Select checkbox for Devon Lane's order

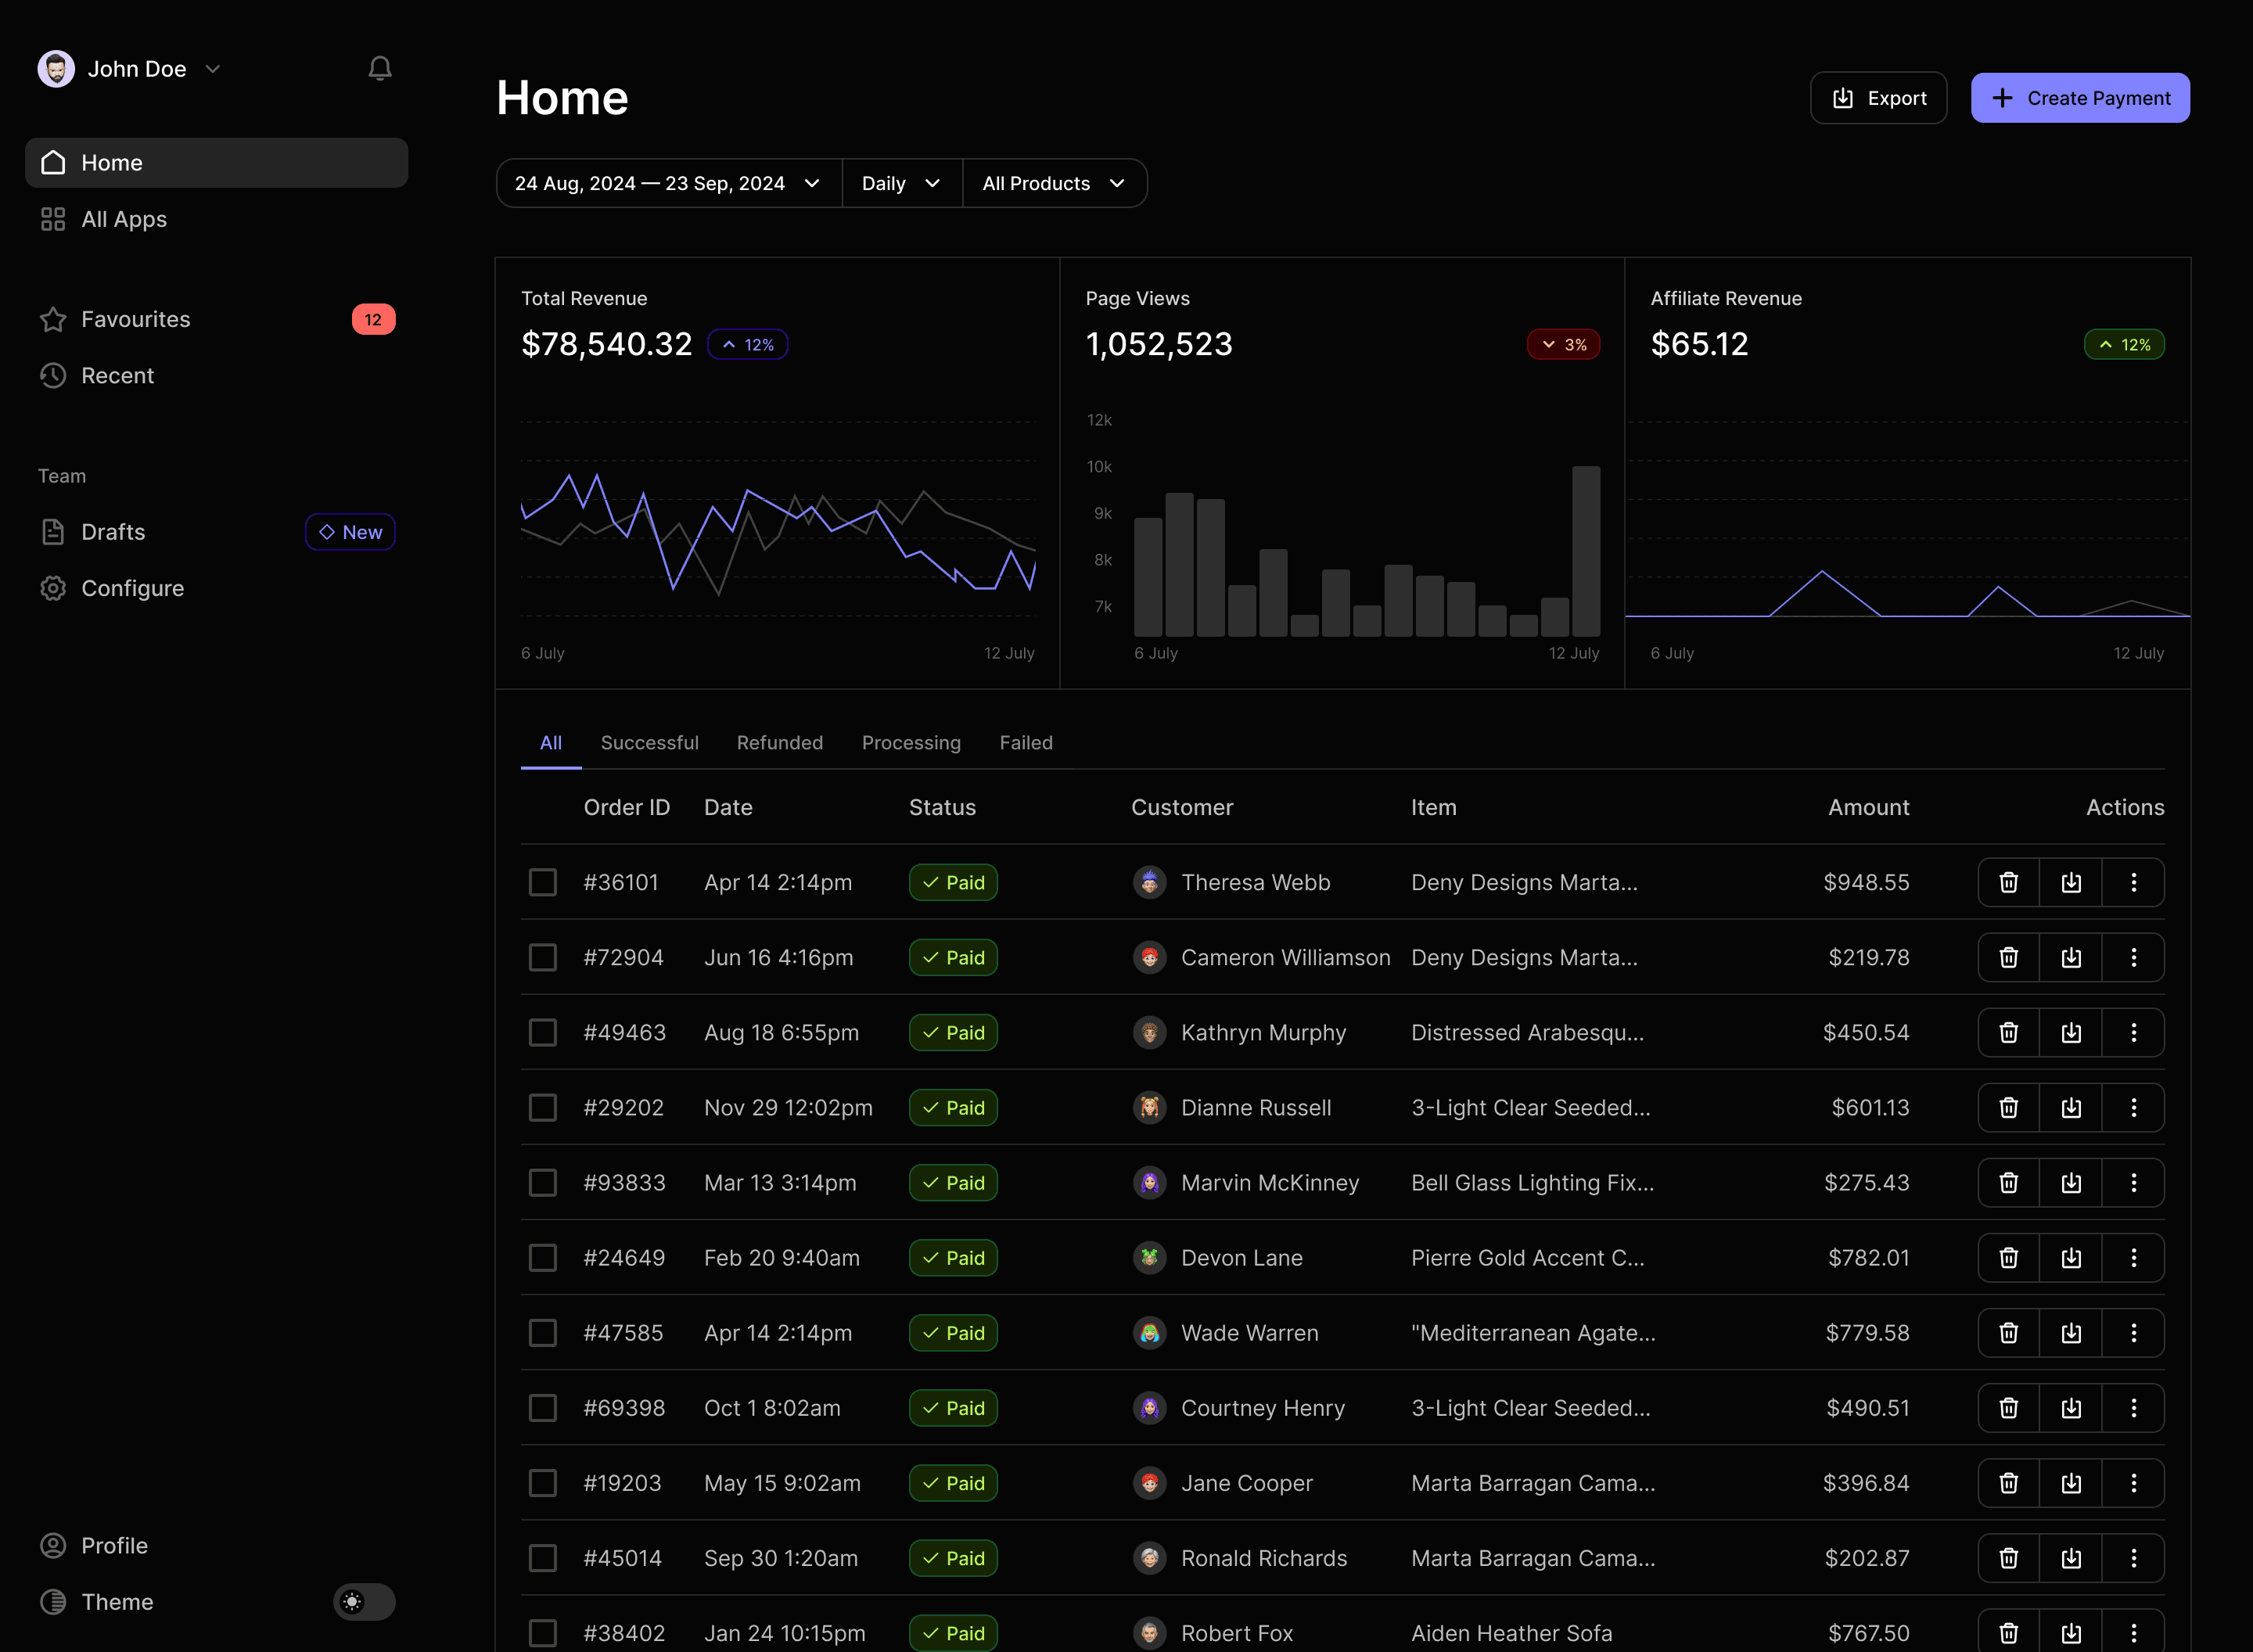(543, 1257)
